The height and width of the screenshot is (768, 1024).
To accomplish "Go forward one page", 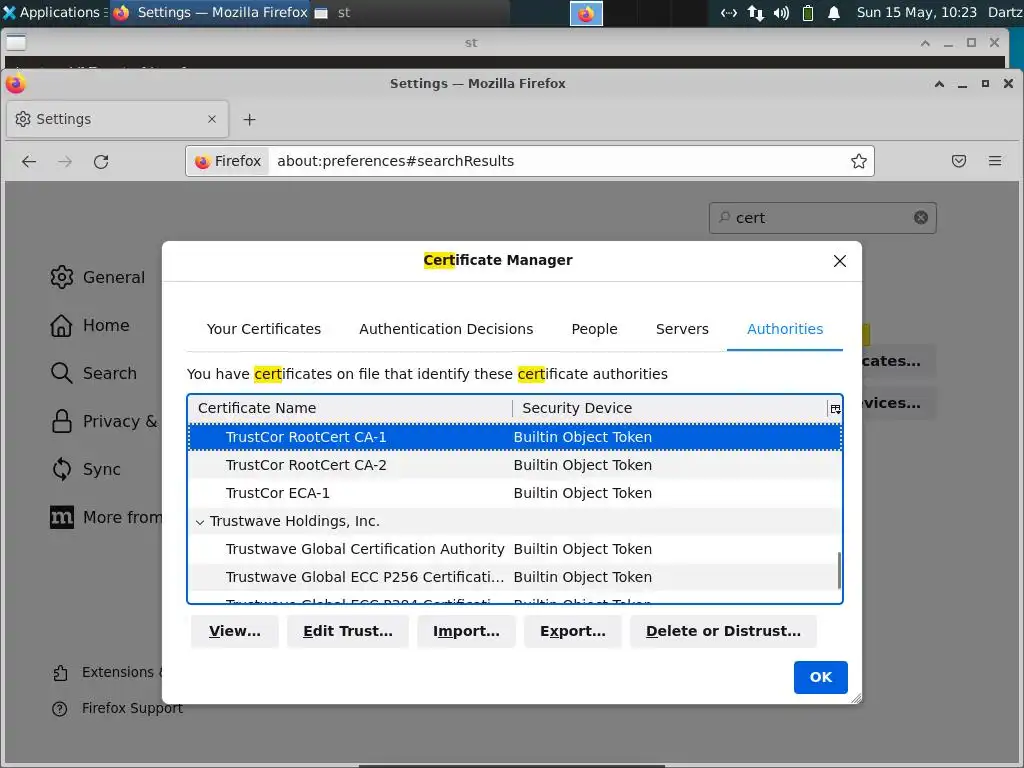I will click(x=65, y=161).
